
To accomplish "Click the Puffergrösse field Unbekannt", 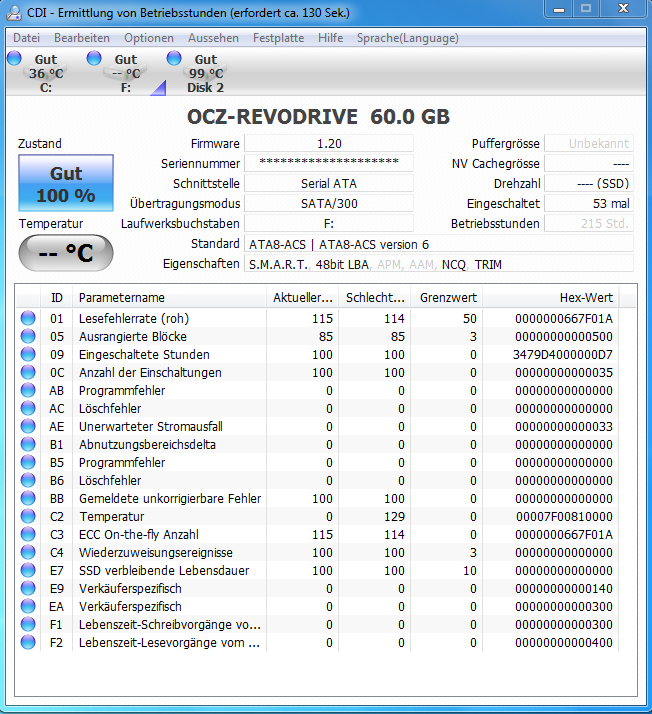I will pos(589,143).
